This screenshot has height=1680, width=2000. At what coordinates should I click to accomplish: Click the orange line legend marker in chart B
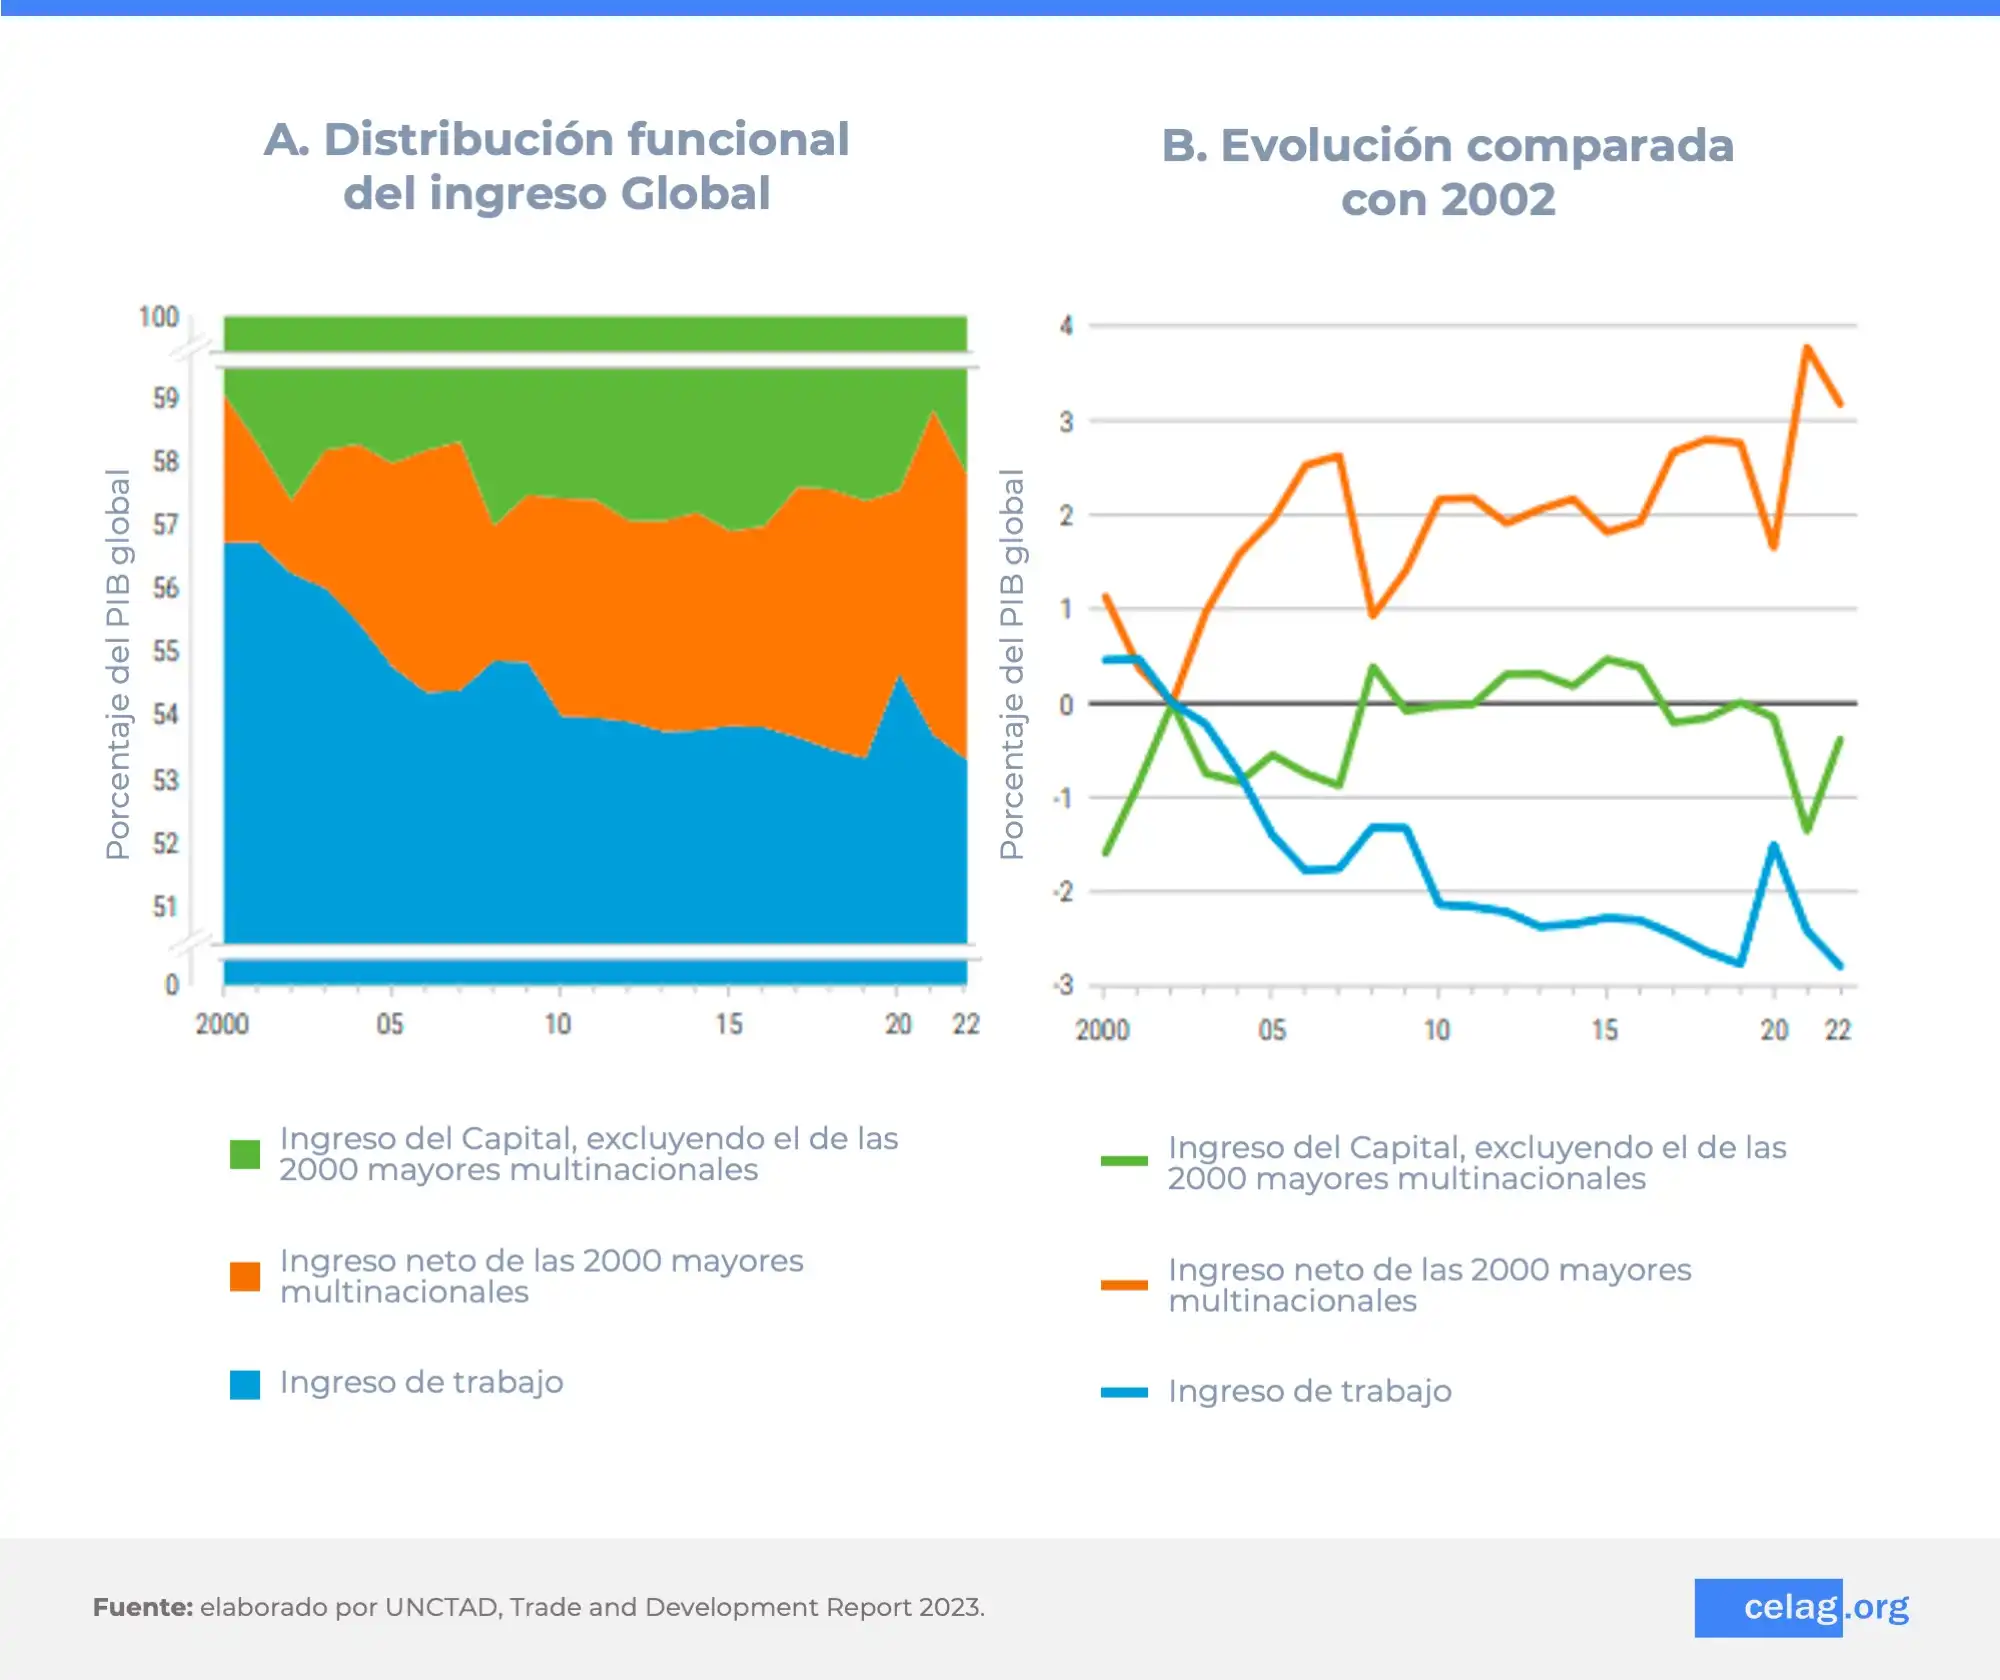(x=1124, y=1284)
